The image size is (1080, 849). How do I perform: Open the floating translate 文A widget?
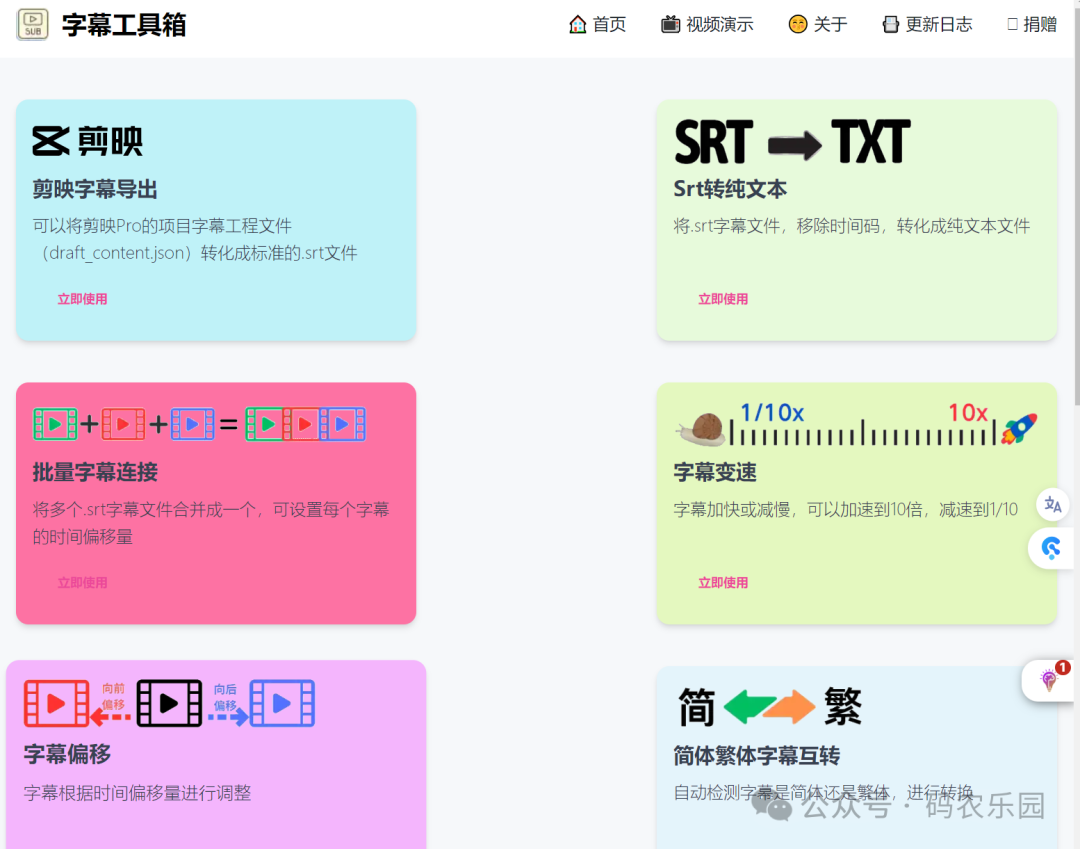[x=1051, y=505]
